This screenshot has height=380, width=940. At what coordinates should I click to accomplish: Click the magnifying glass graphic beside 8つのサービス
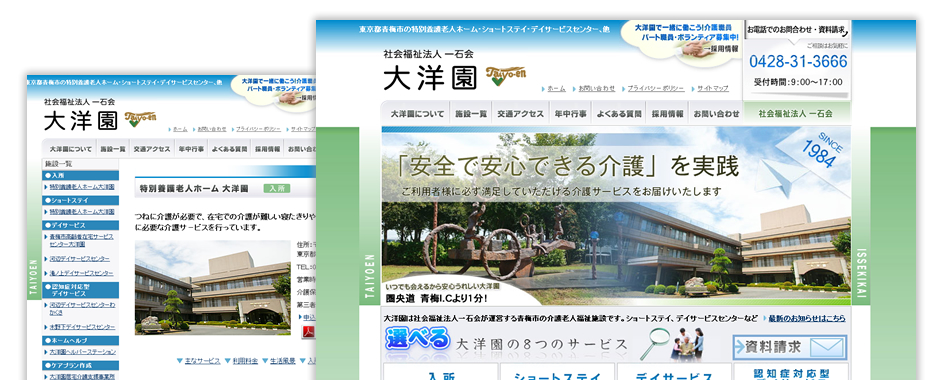[x=655, y=343]
